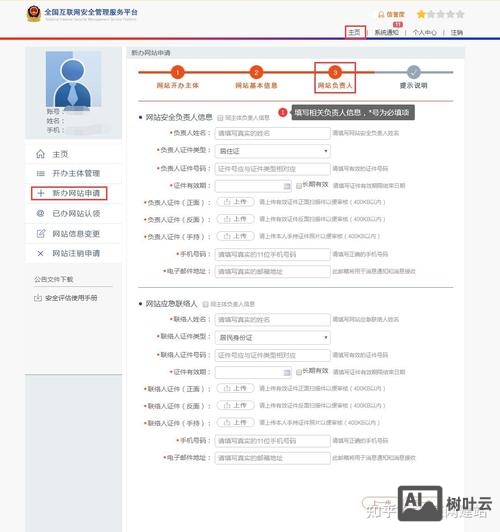Click the edit icon beside 网站信息变更

pyautogui.click(x=41, y=233)
